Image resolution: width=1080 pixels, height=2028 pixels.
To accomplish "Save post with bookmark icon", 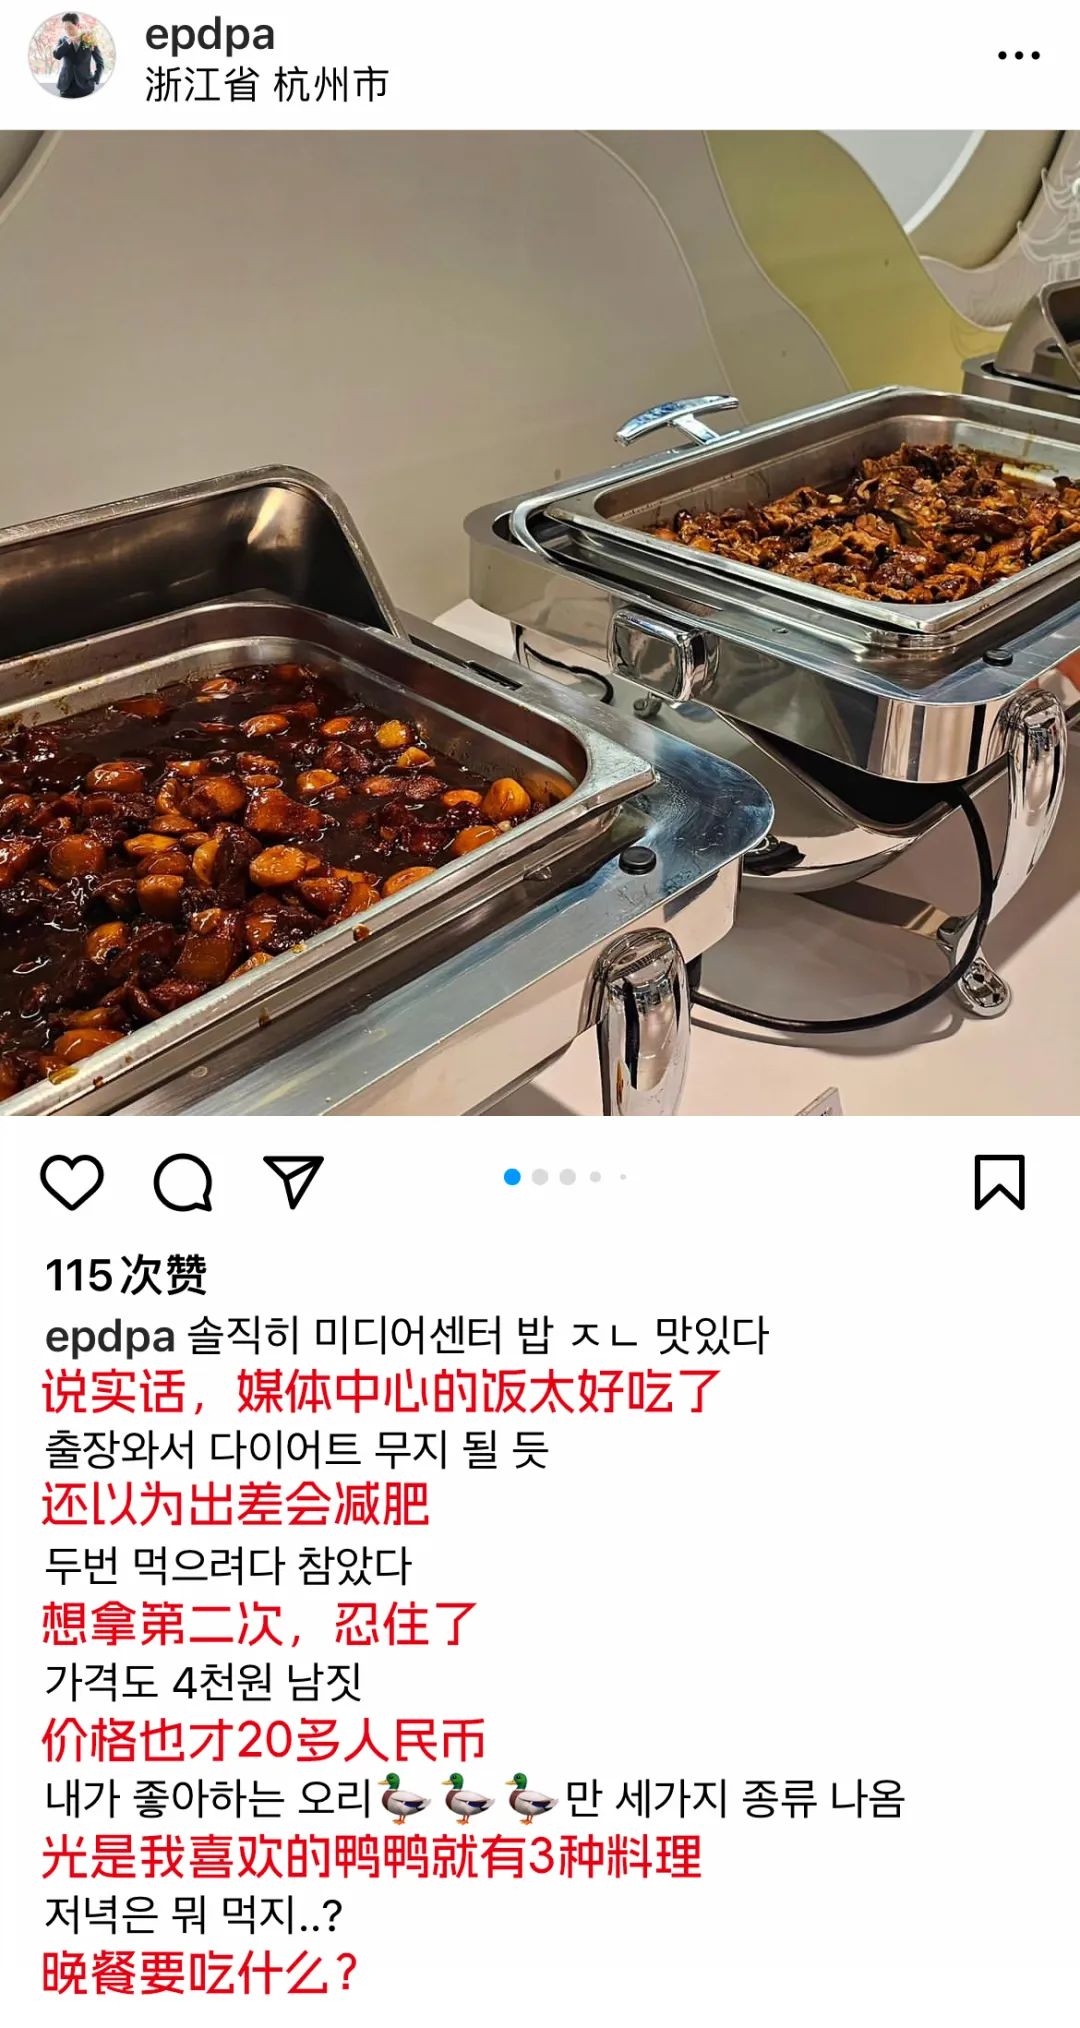I will (1000, 1182).
